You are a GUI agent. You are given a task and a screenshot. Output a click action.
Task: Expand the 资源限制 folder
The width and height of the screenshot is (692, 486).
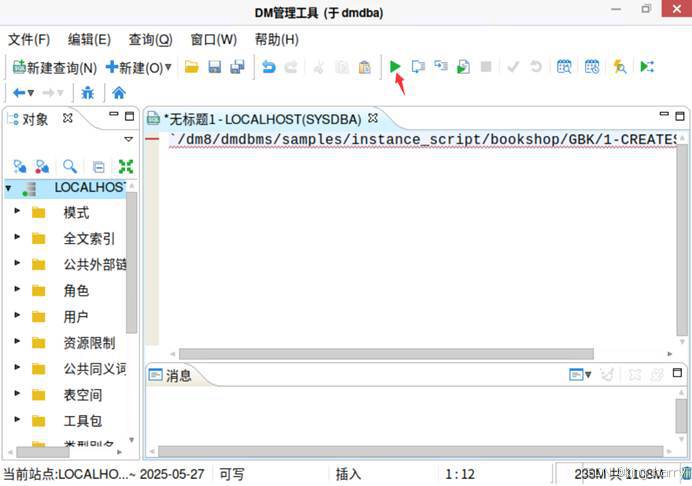tap(17, 341)
